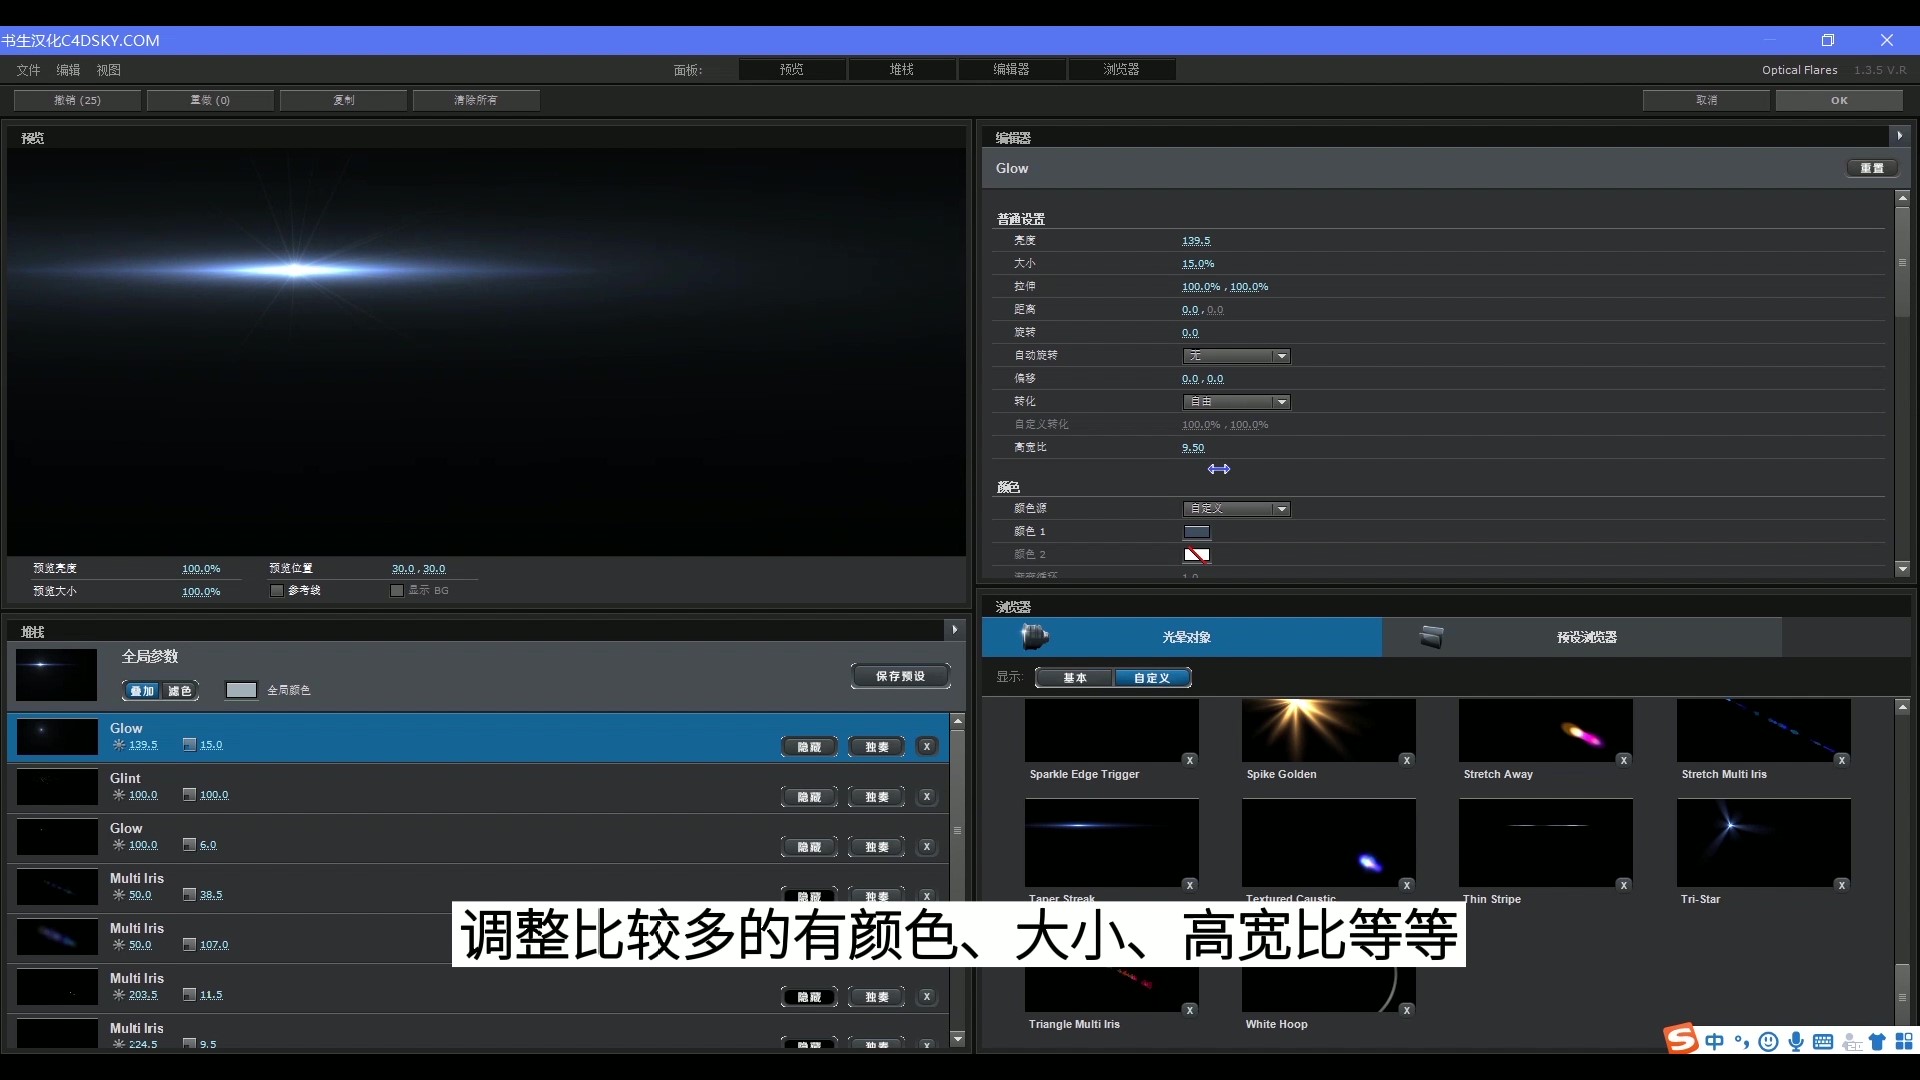Remove Tri-Star preset with its X icon
This screenshot has width=1920, height=1080.
point(1842,885)
